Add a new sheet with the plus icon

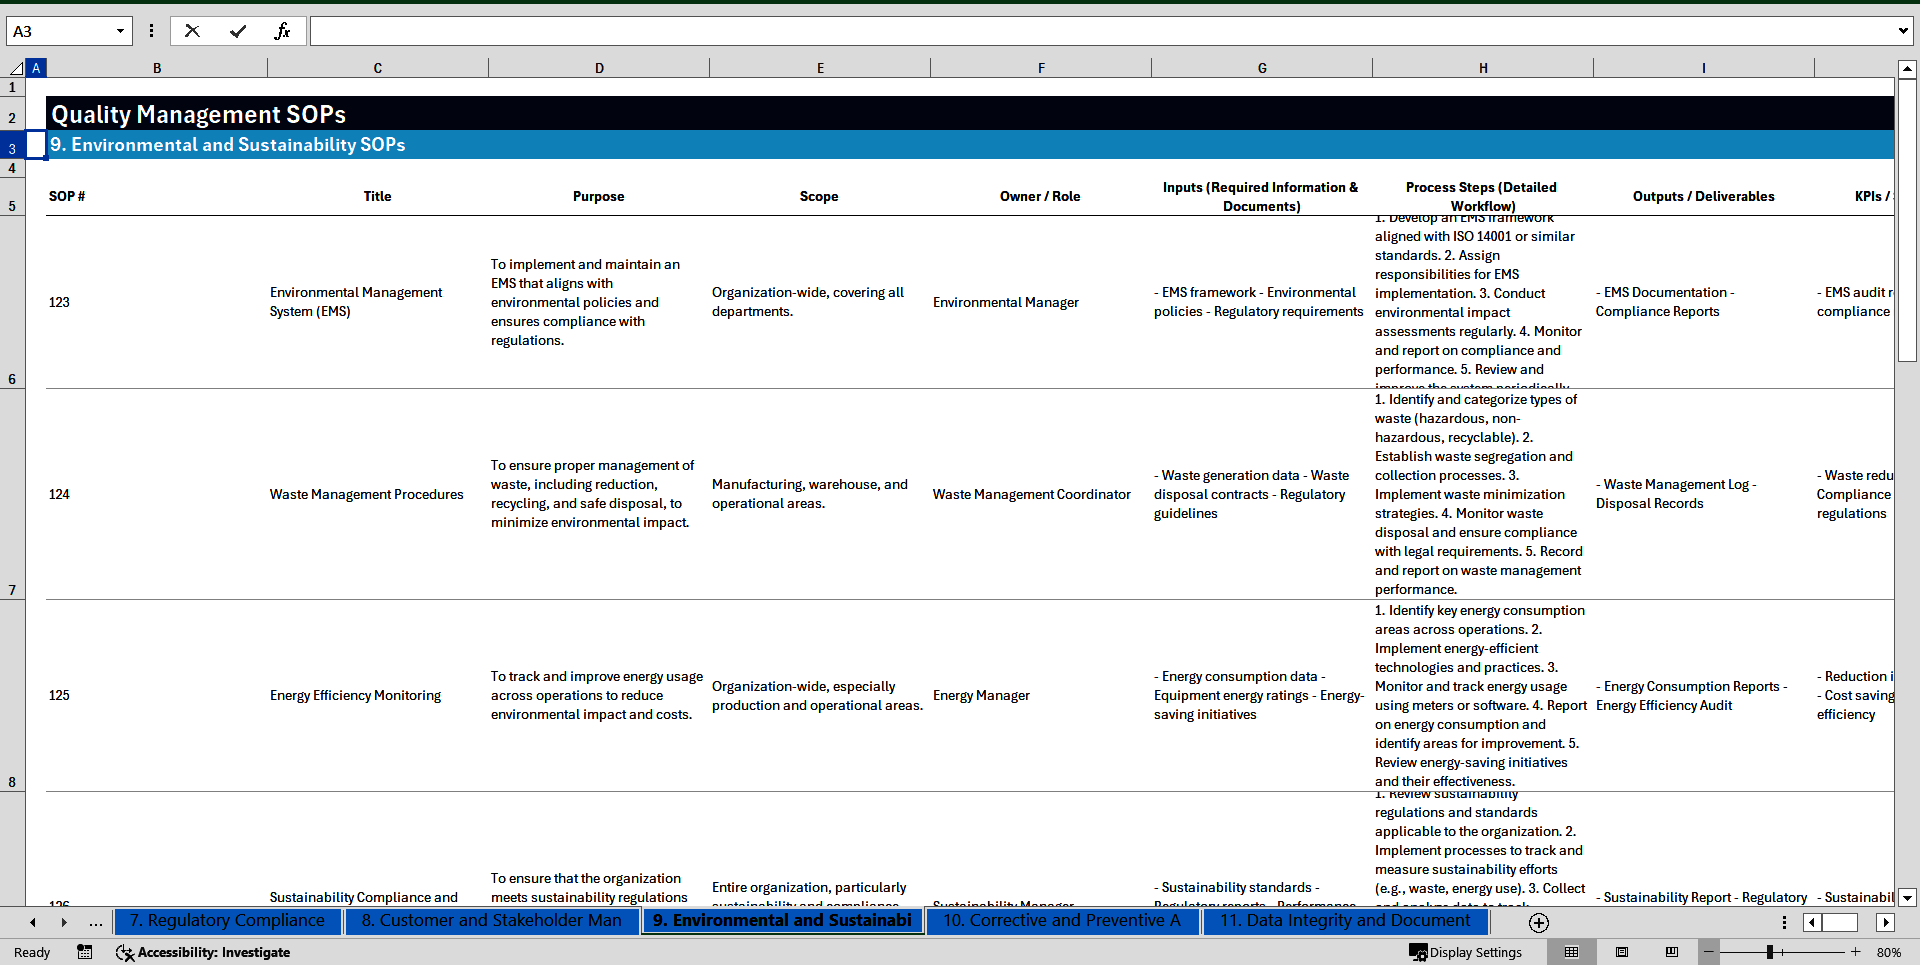tap(1539, 923)
